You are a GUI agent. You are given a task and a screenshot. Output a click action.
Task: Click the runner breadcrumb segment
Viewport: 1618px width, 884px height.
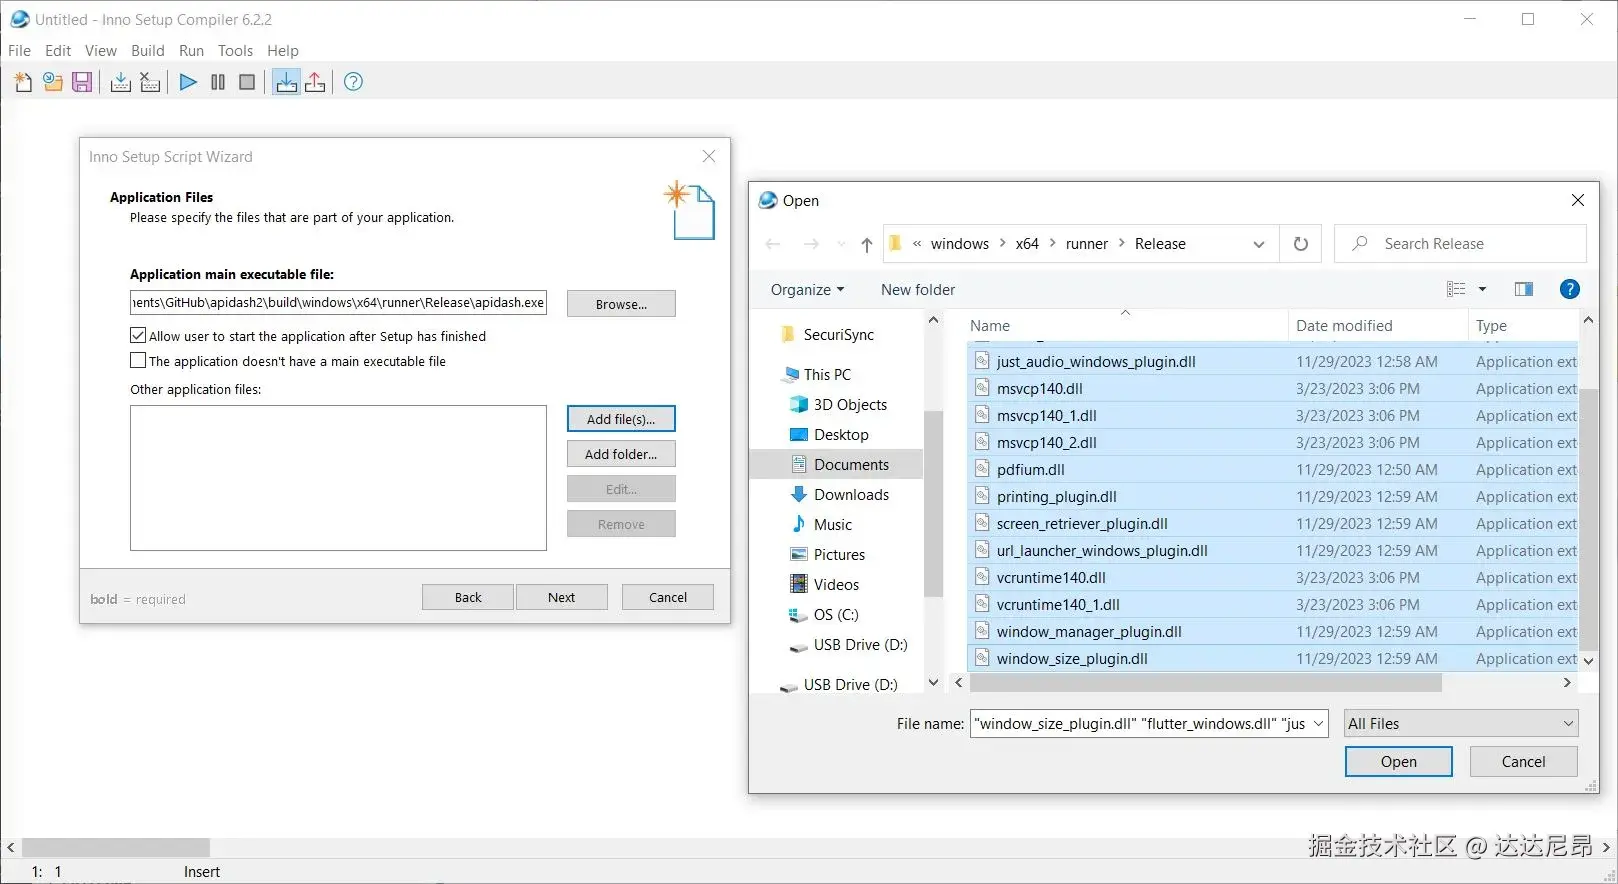pos(1087,244)
